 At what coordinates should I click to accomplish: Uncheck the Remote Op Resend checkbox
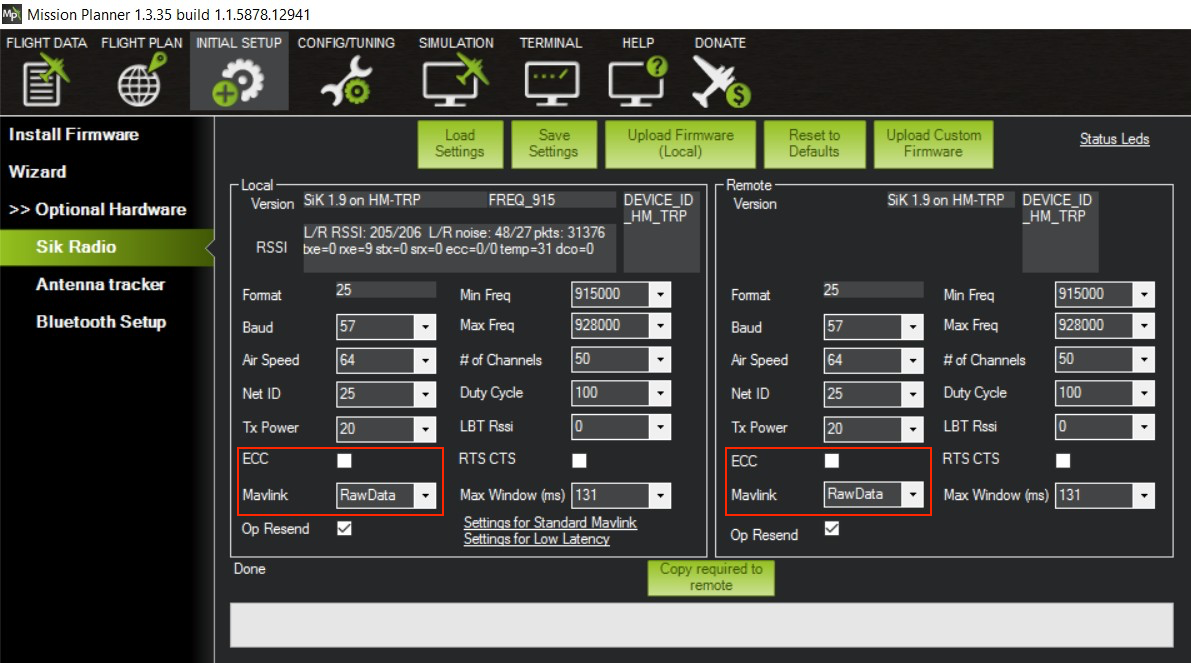(x=832, y=529)
